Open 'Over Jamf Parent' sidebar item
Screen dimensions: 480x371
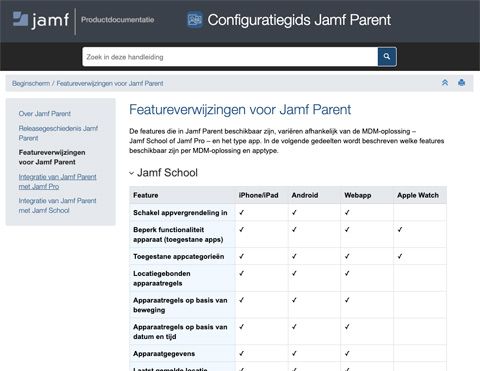45,114
